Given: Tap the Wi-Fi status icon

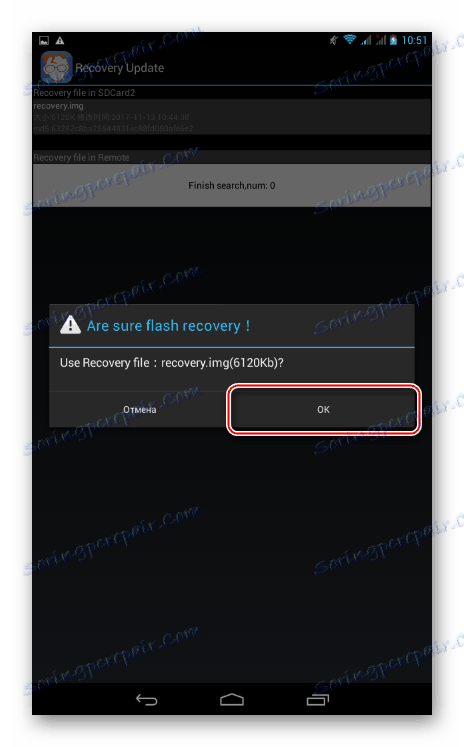Looking at the screenshot, I should point(350,40).
